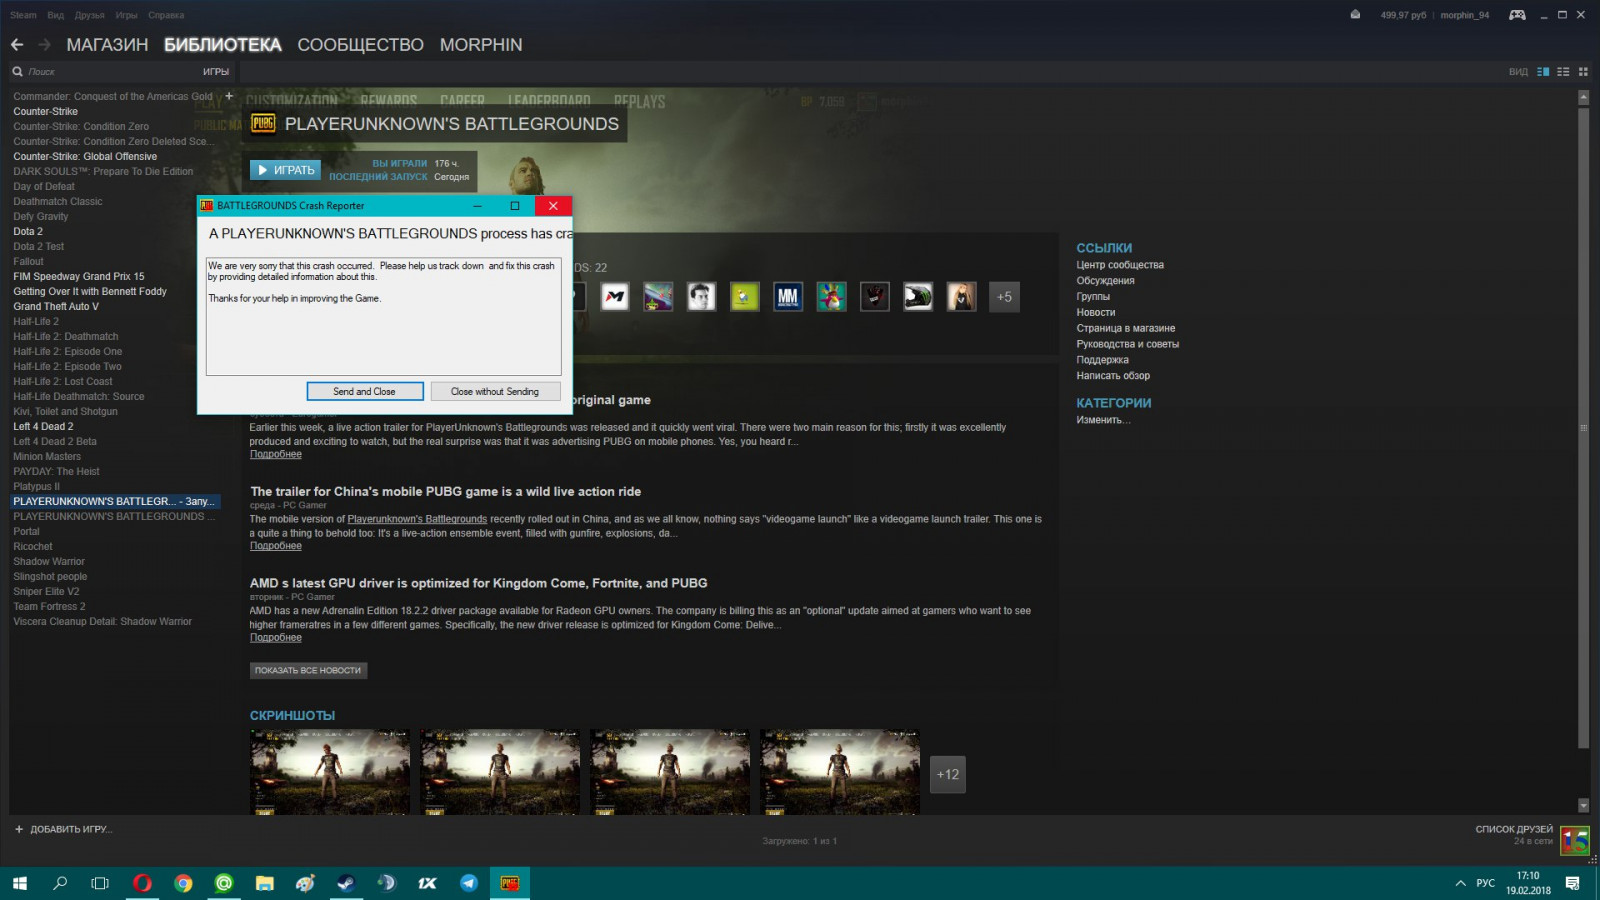Go to the МАГАЗИН tab

tap(107, 45)
